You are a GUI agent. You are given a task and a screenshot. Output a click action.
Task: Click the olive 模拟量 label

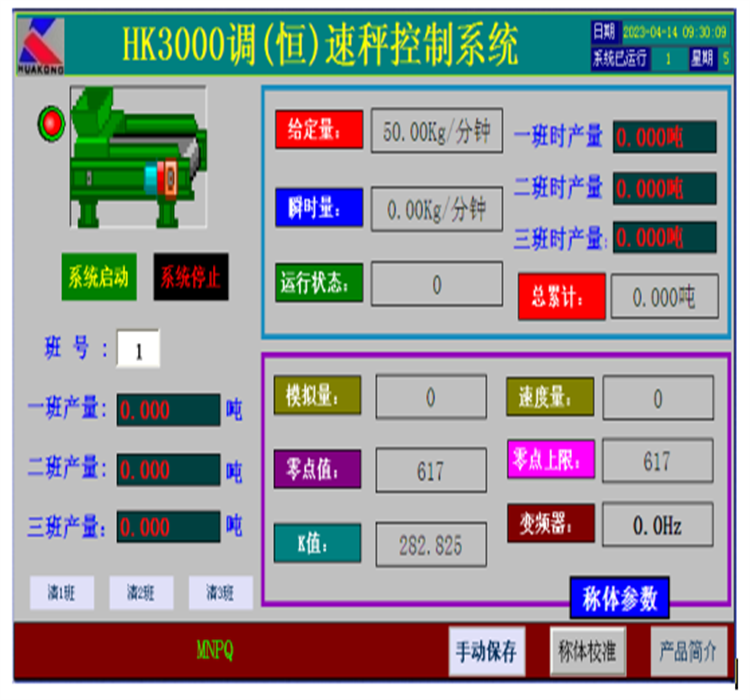click(317, 395)
